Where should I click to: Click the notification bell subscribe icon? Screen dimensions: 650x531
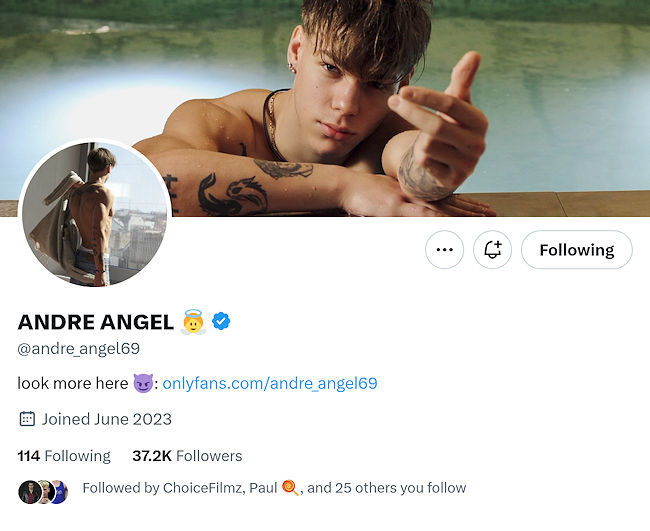492,250
